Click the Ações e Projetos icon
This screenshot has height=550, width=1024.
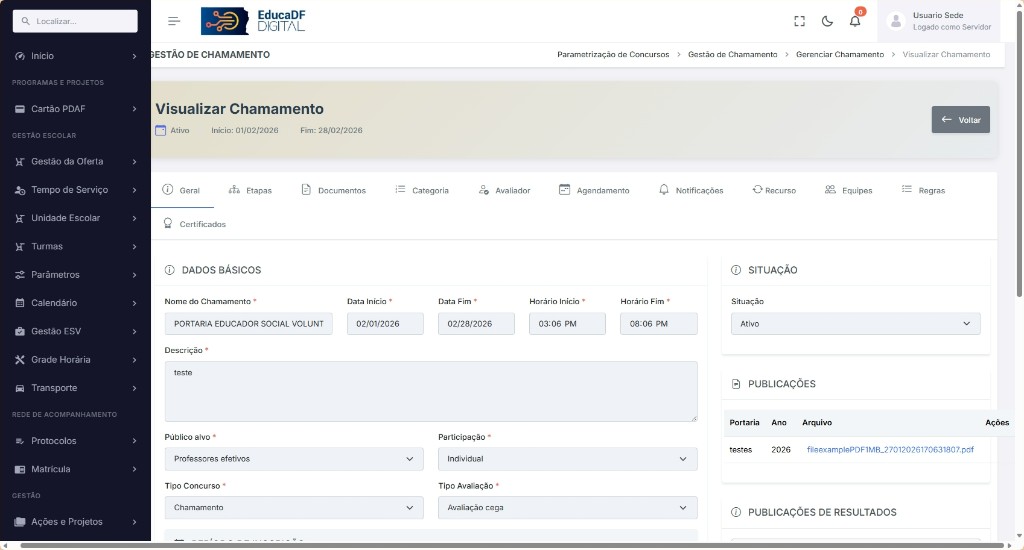click(20, 522)
